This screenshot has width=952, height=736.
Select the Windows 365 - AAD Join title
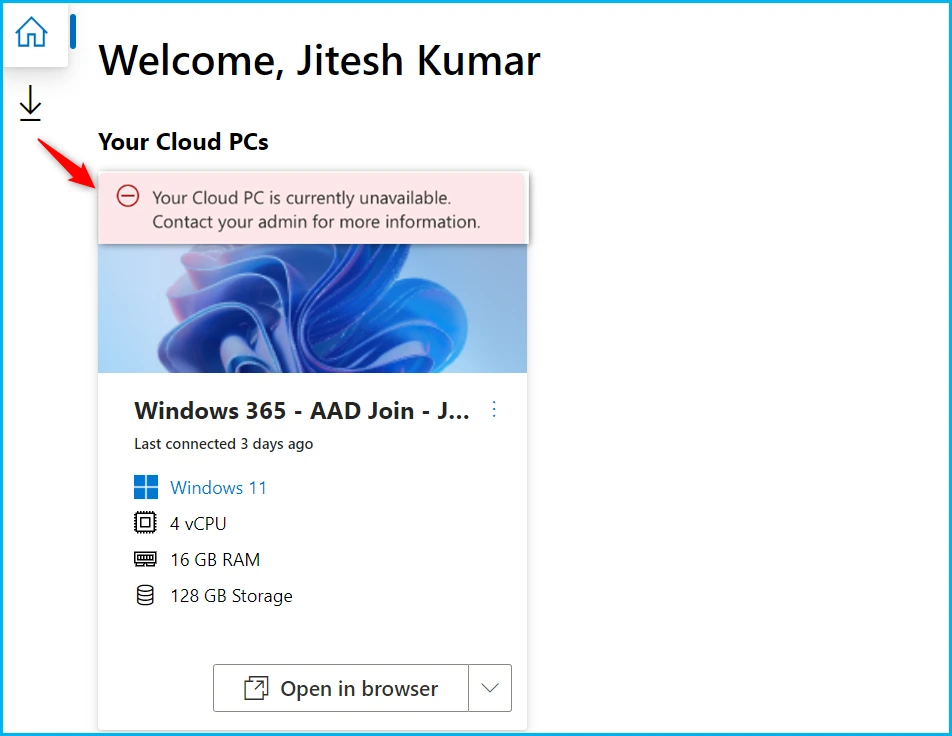click(x=302, y=411)
